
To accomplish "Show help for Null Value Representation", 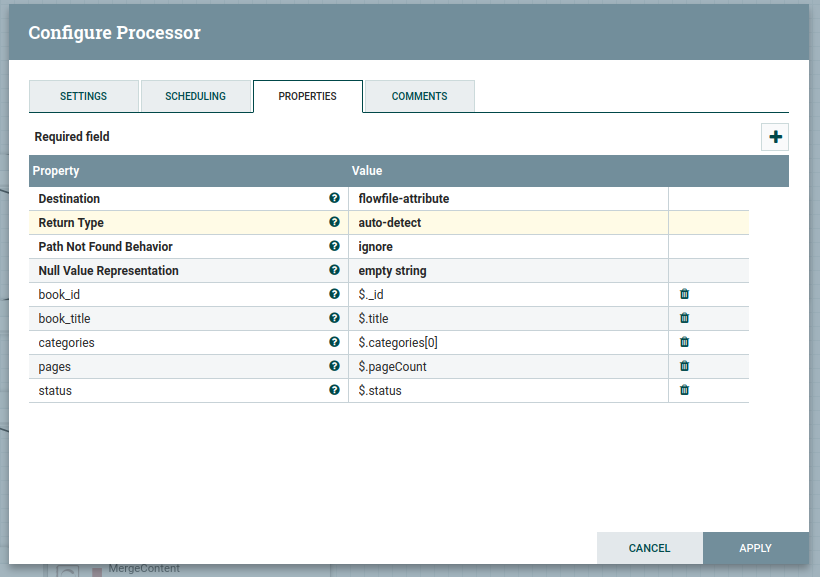I will point(334,270).
